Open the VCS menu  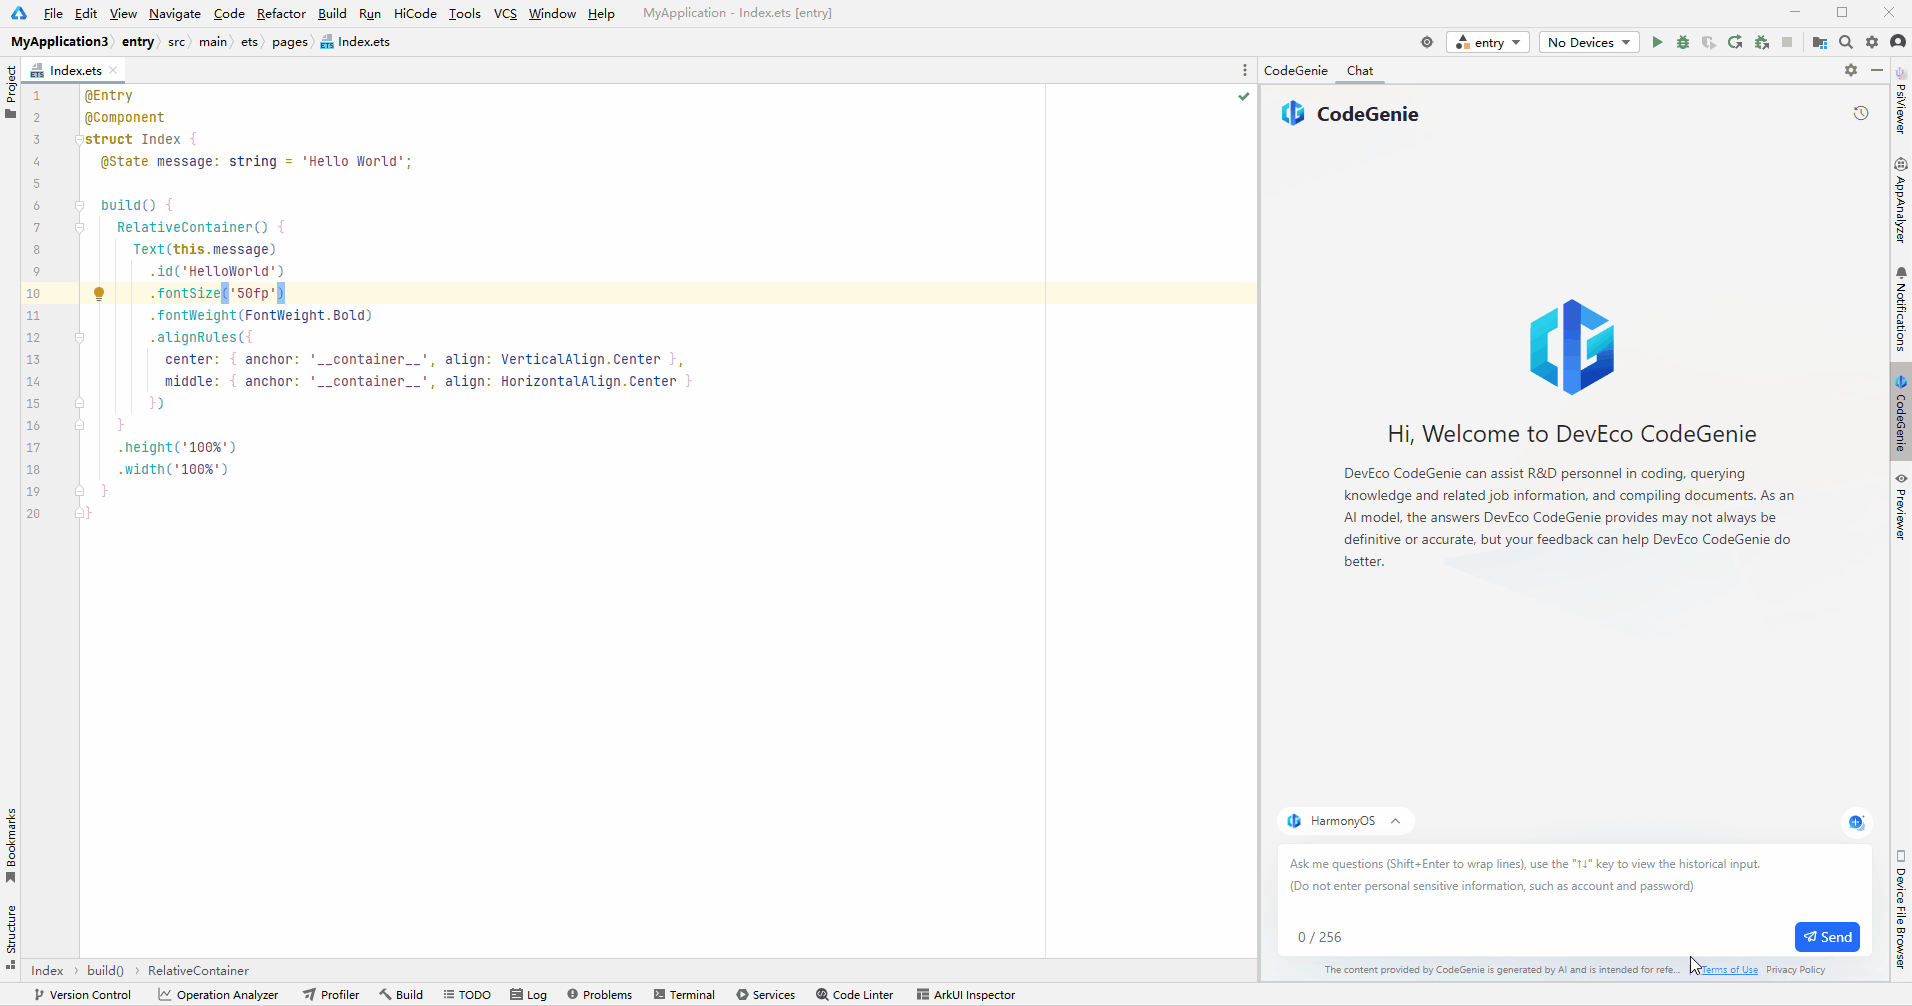click(x=505, y=13)
